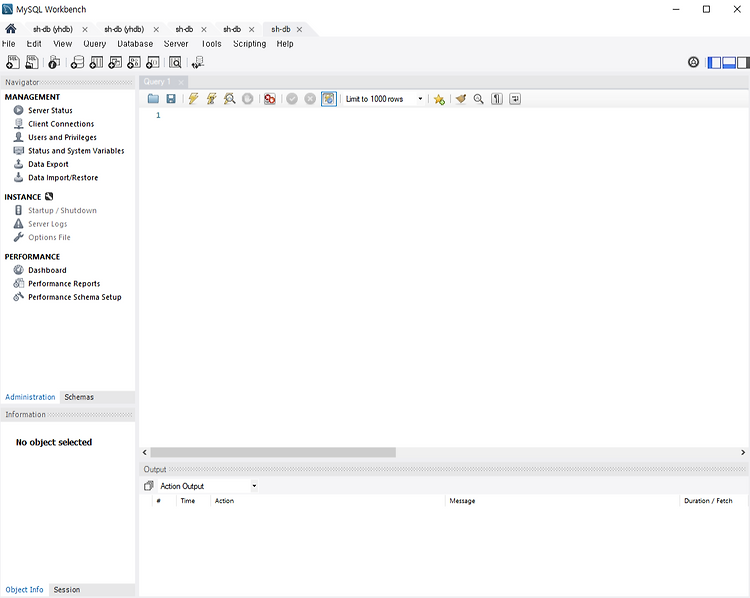The width and height of the screenshot is (750, 598).
Task: Open the File menu
Action: click(x=8, y=44)
